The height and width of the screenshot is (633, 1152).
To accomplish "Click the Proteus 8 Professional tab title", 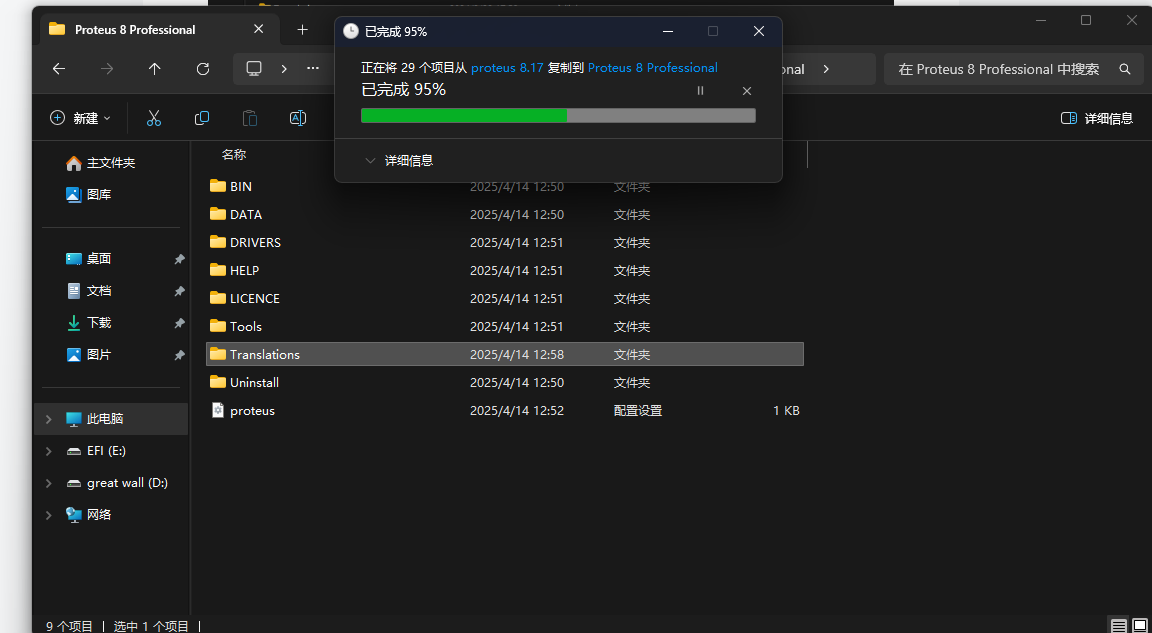I will [135, 29].
